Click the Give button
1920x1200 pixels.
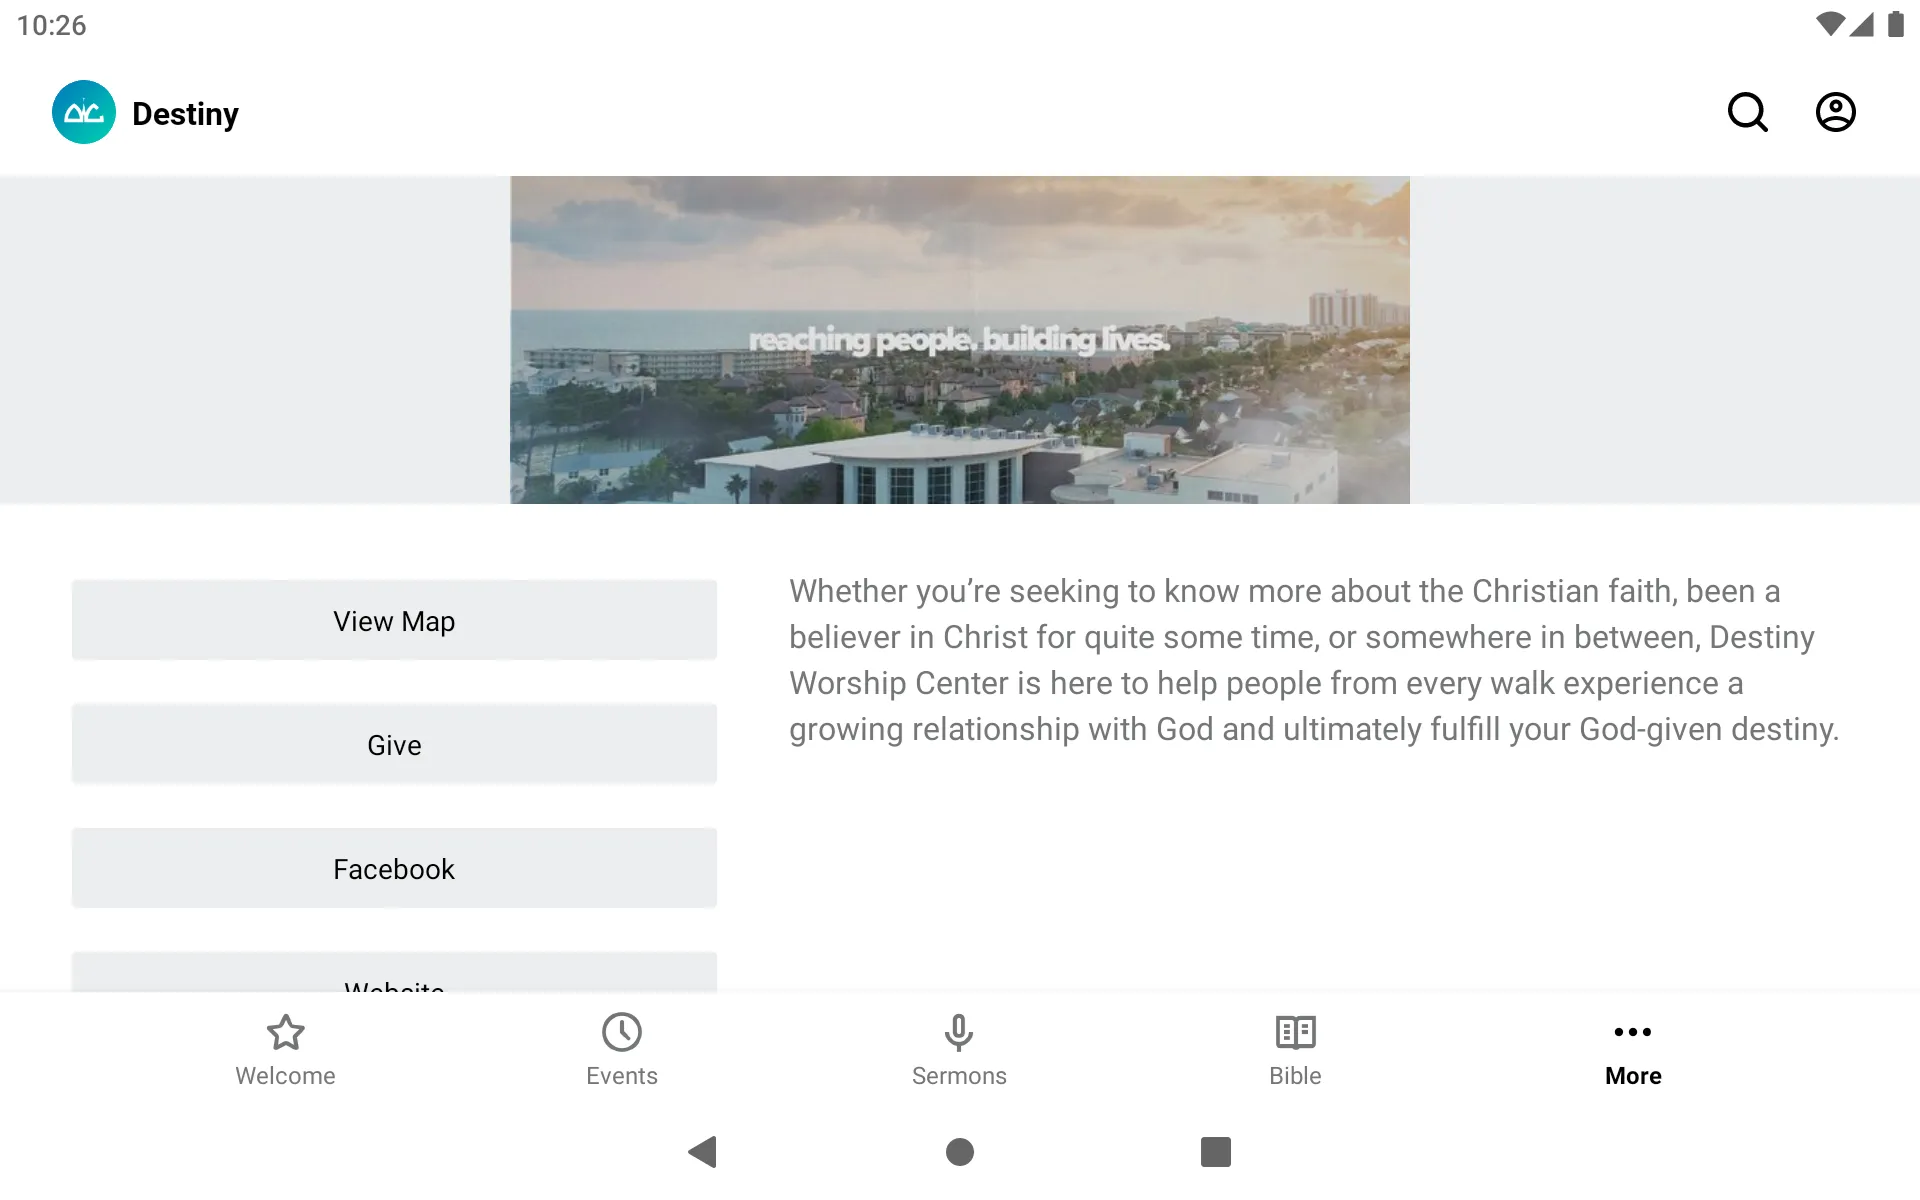[394, 745]
